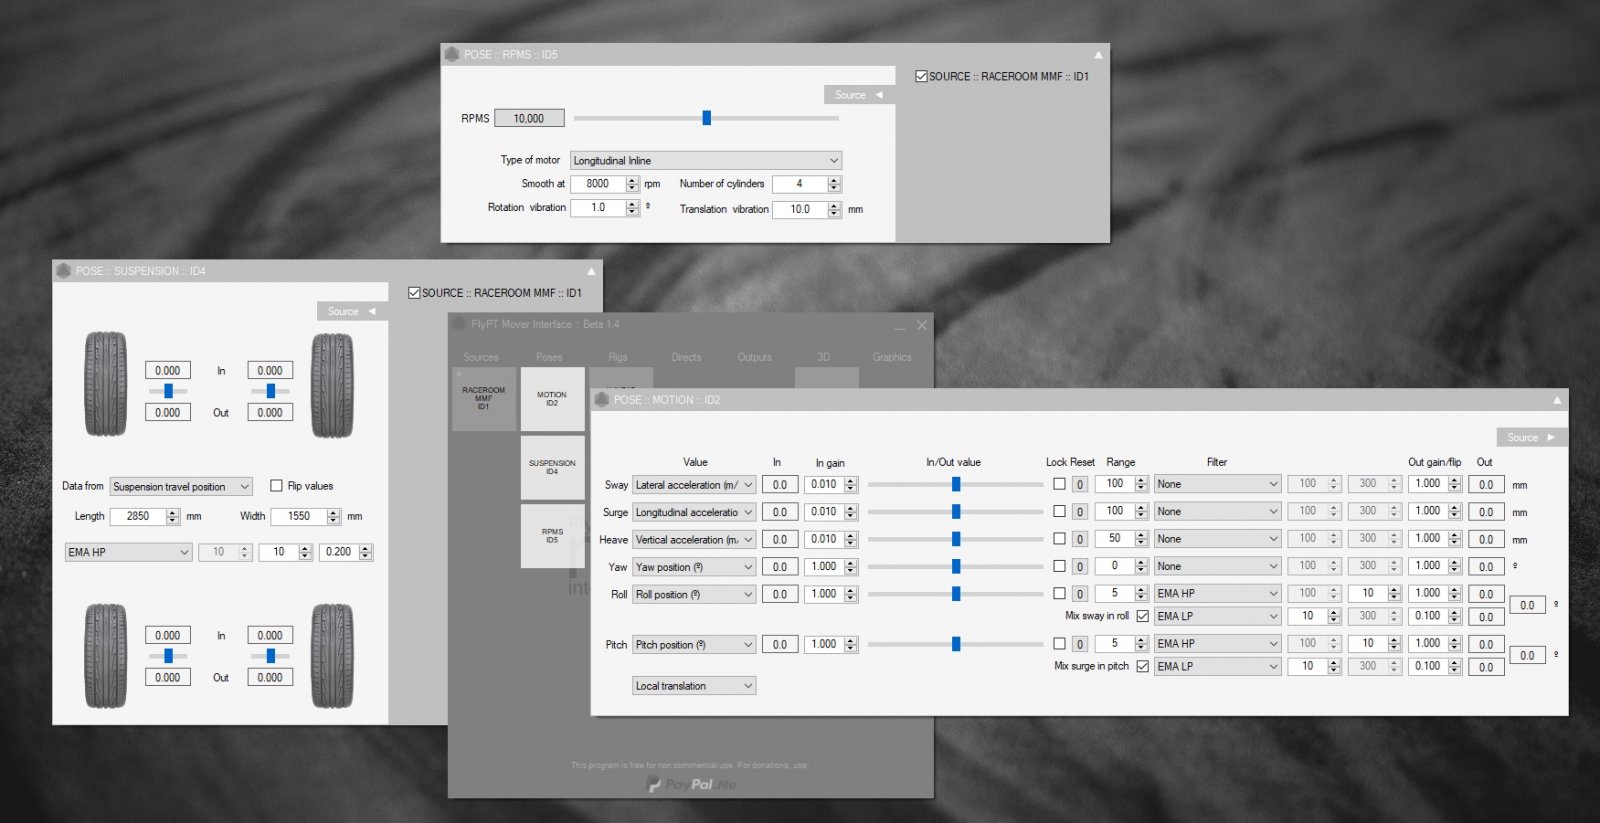Viewport: 1600px width, 823px height.
Task: Collapse the POSE RPMS ID5 window with its triangle
Action: [x=1098, y=55]
